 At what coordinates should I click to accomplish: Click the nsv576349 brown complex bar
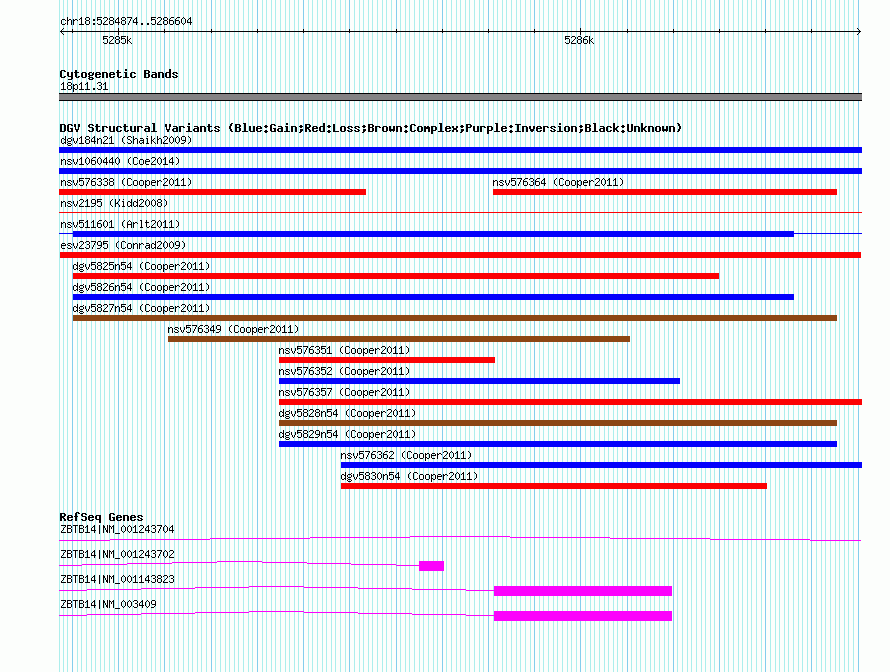coord(398,339)
